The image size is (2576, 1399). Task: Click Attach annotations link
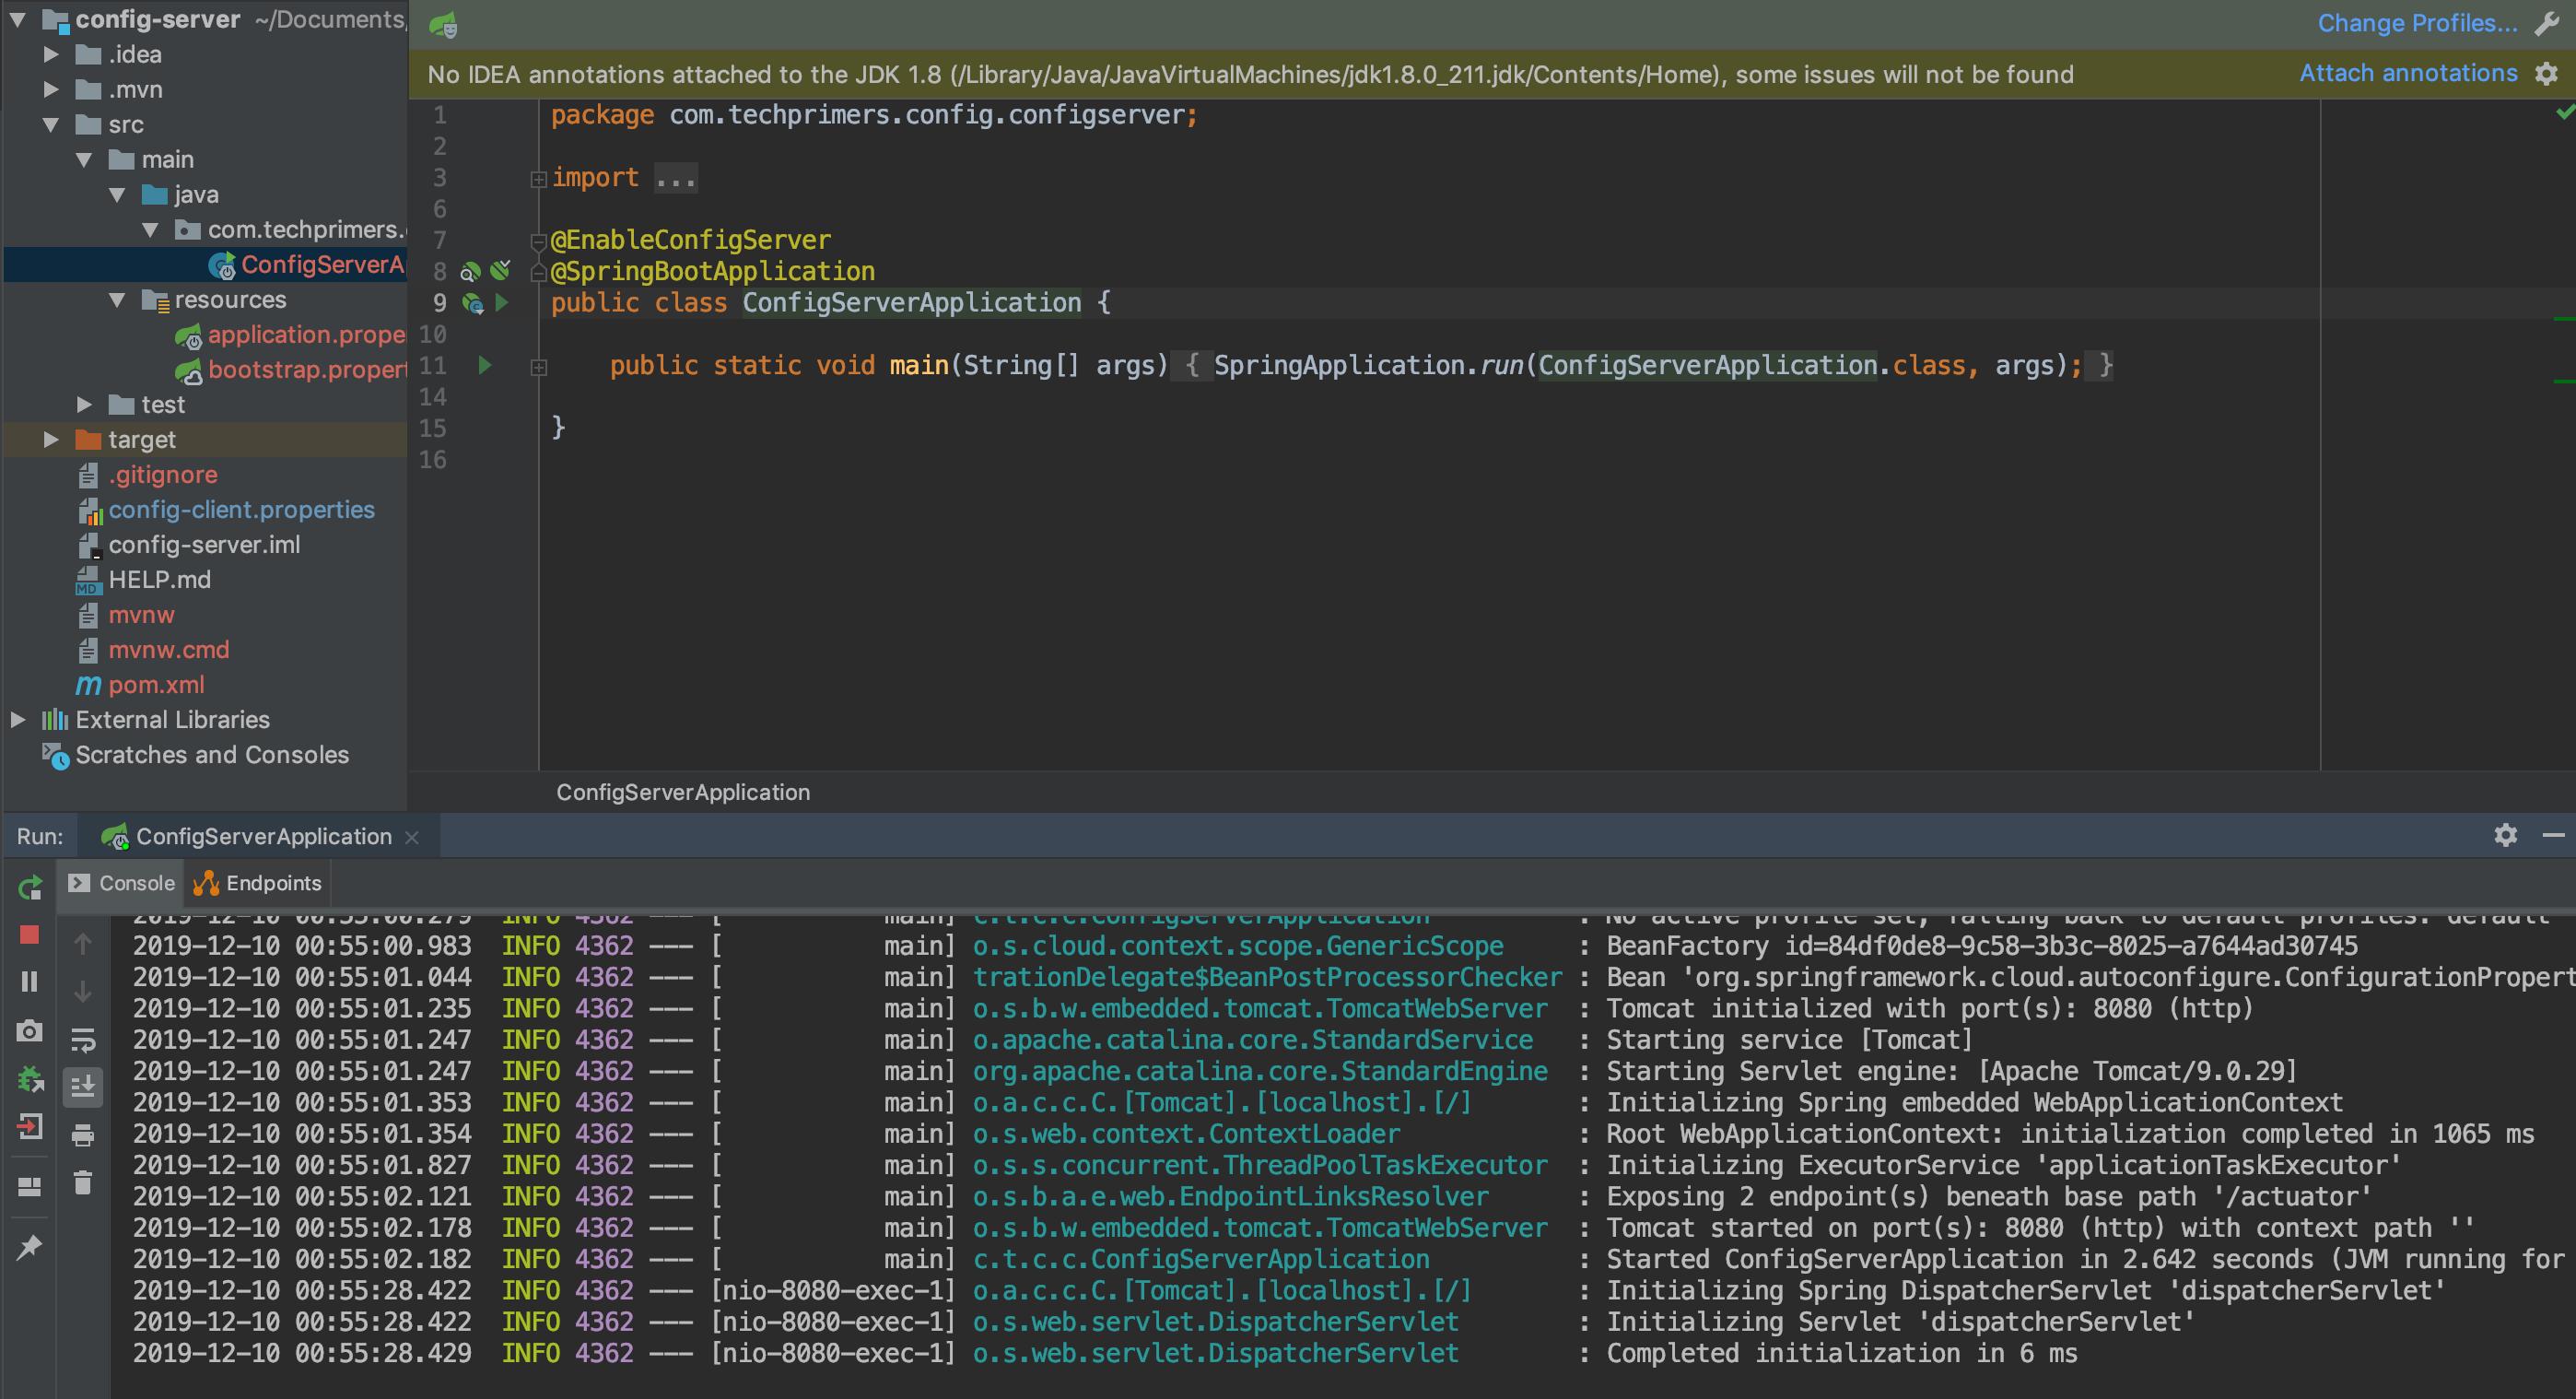(x=2408, y=73)
